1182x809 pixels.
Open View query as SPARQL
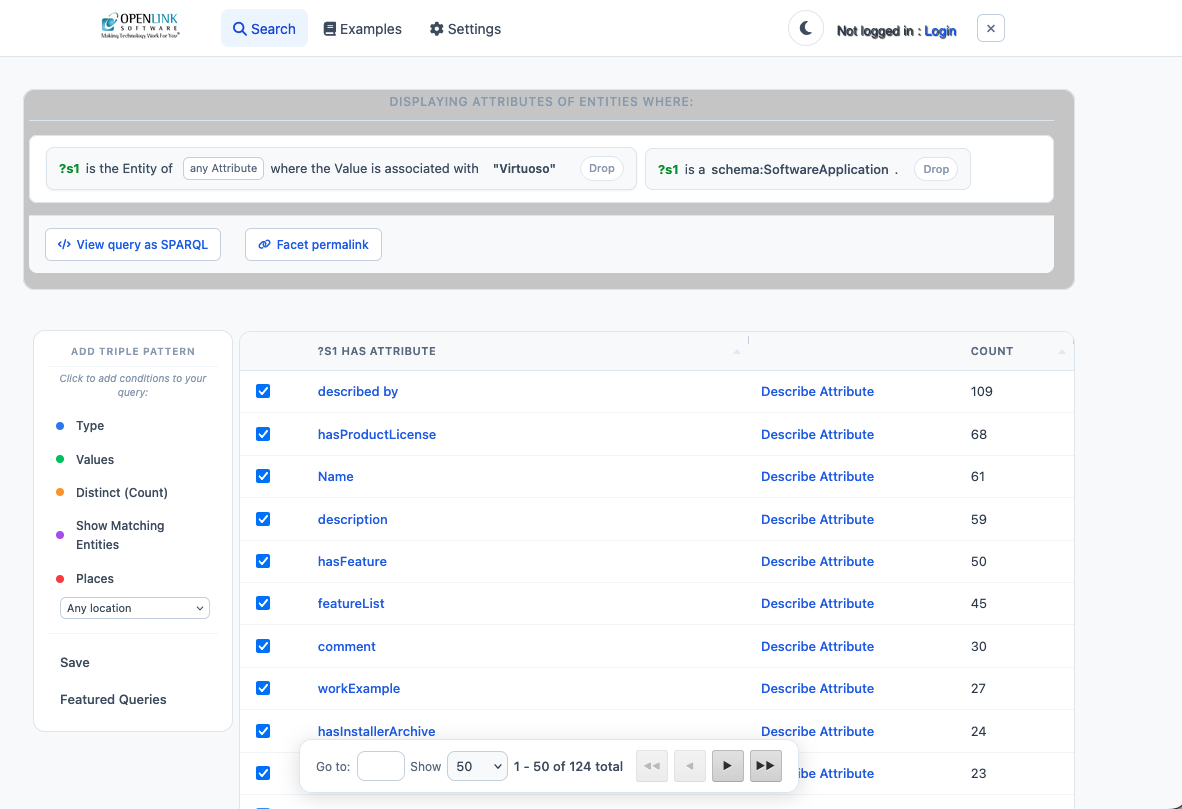(x=133, y=245)
